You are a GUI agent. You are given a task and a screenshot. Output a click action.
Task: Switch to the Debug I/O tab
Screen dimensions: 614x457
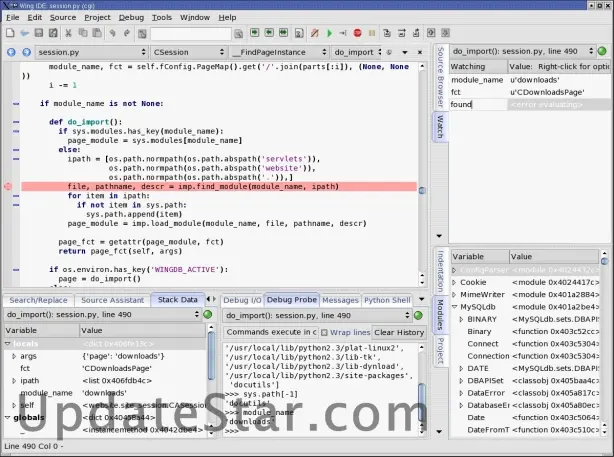(242, 300)
